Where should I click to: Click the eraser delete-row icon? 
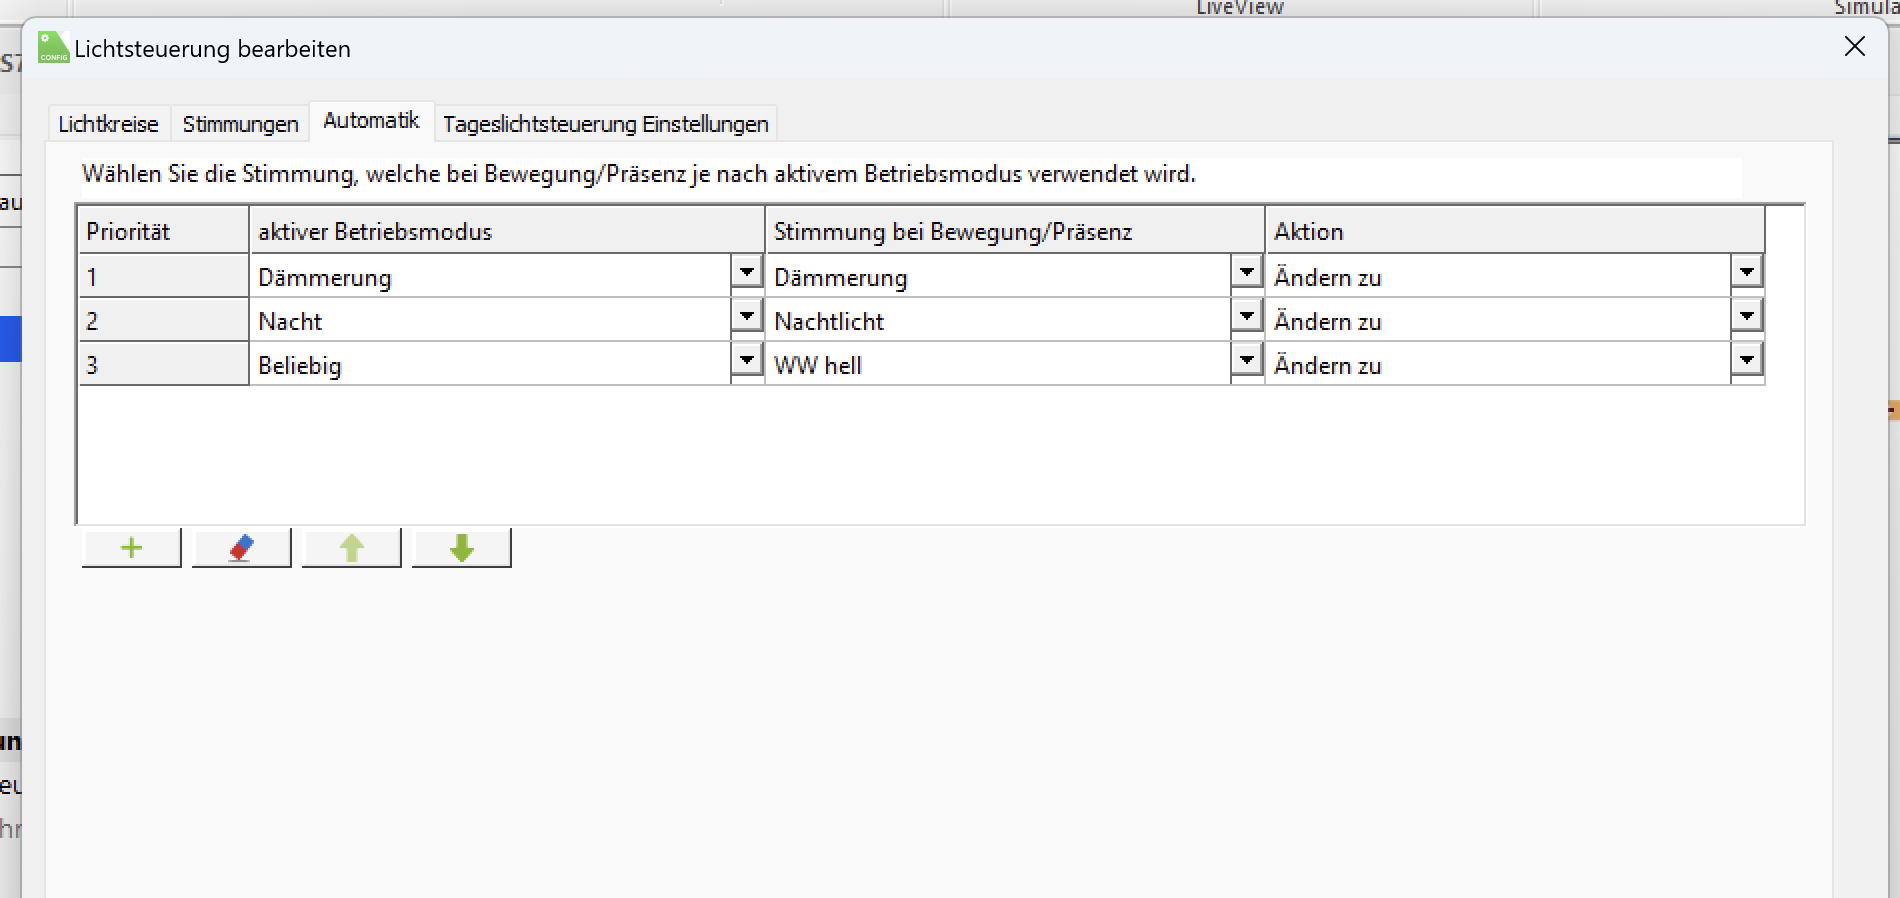[x=241, y=548]
